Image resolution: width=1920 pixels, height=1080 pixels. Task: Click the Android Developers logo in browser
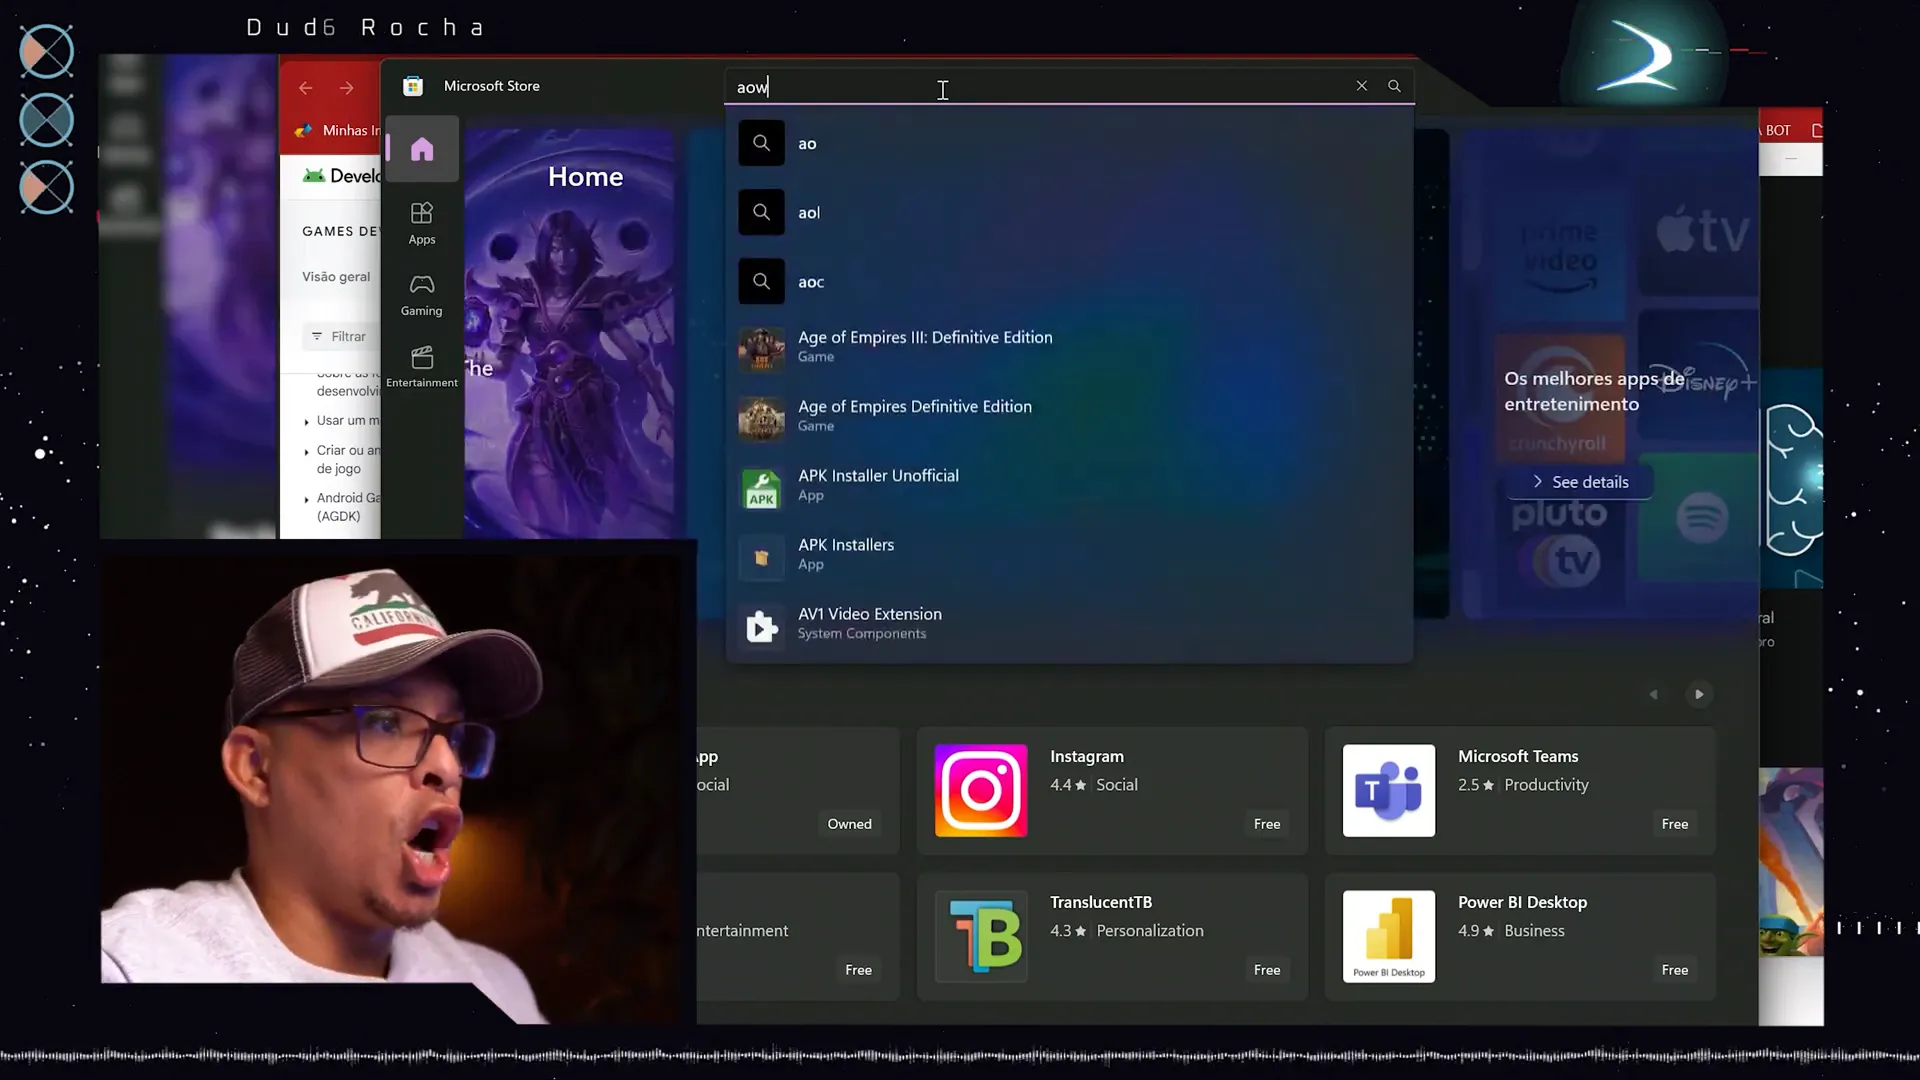314,176
